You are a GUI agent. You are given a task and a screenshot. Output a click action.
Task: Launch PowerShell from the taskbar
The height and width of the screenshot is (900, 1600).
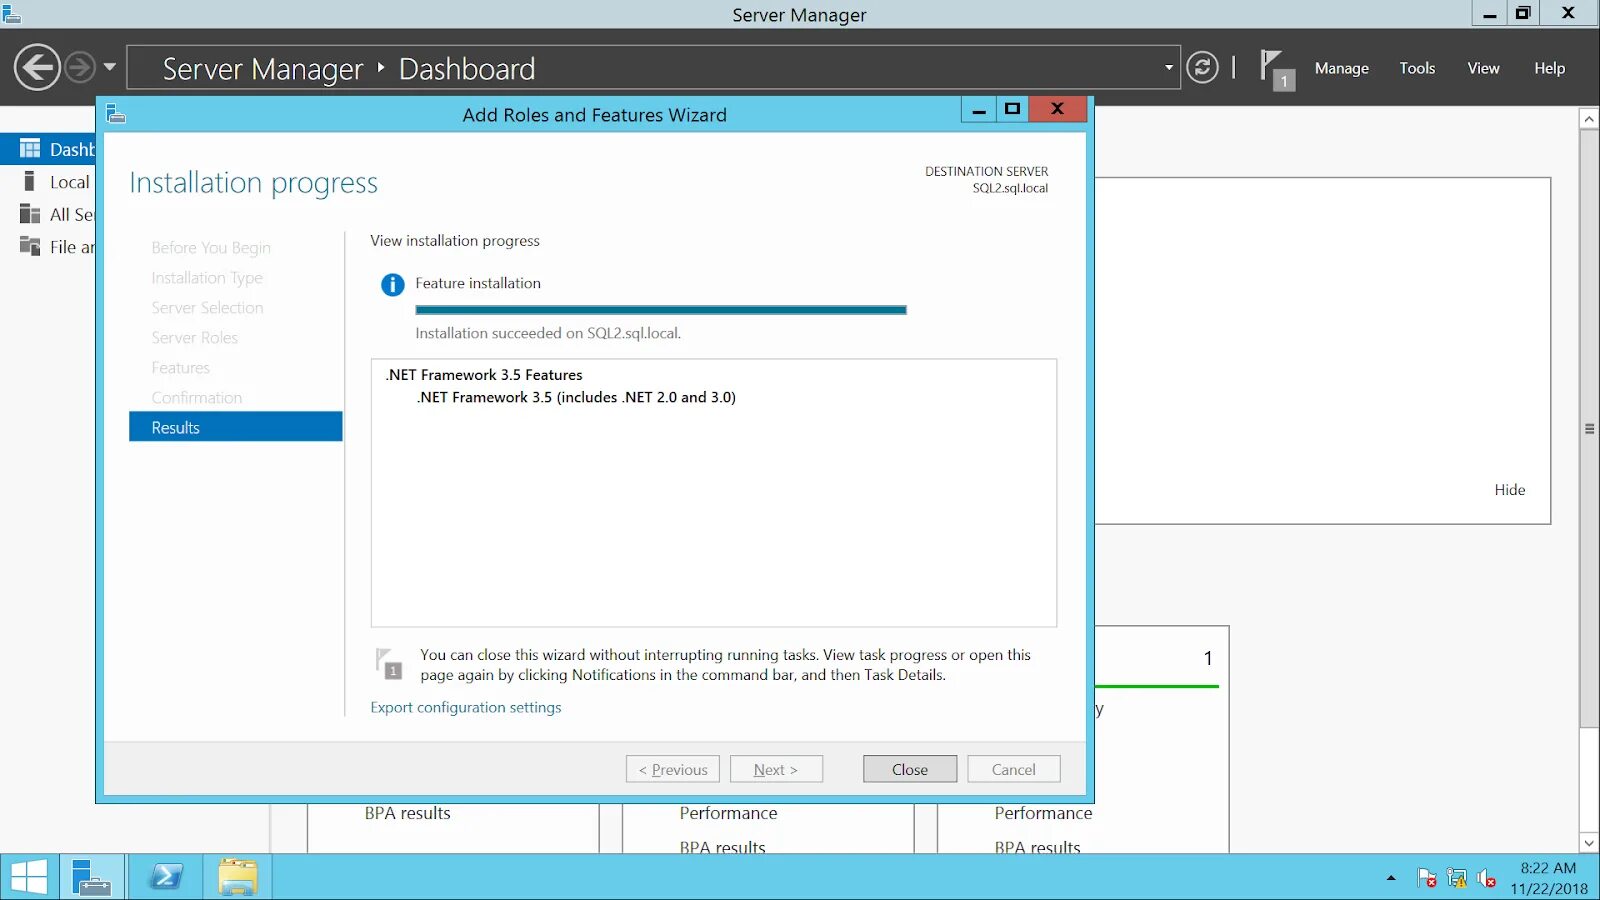166,877
